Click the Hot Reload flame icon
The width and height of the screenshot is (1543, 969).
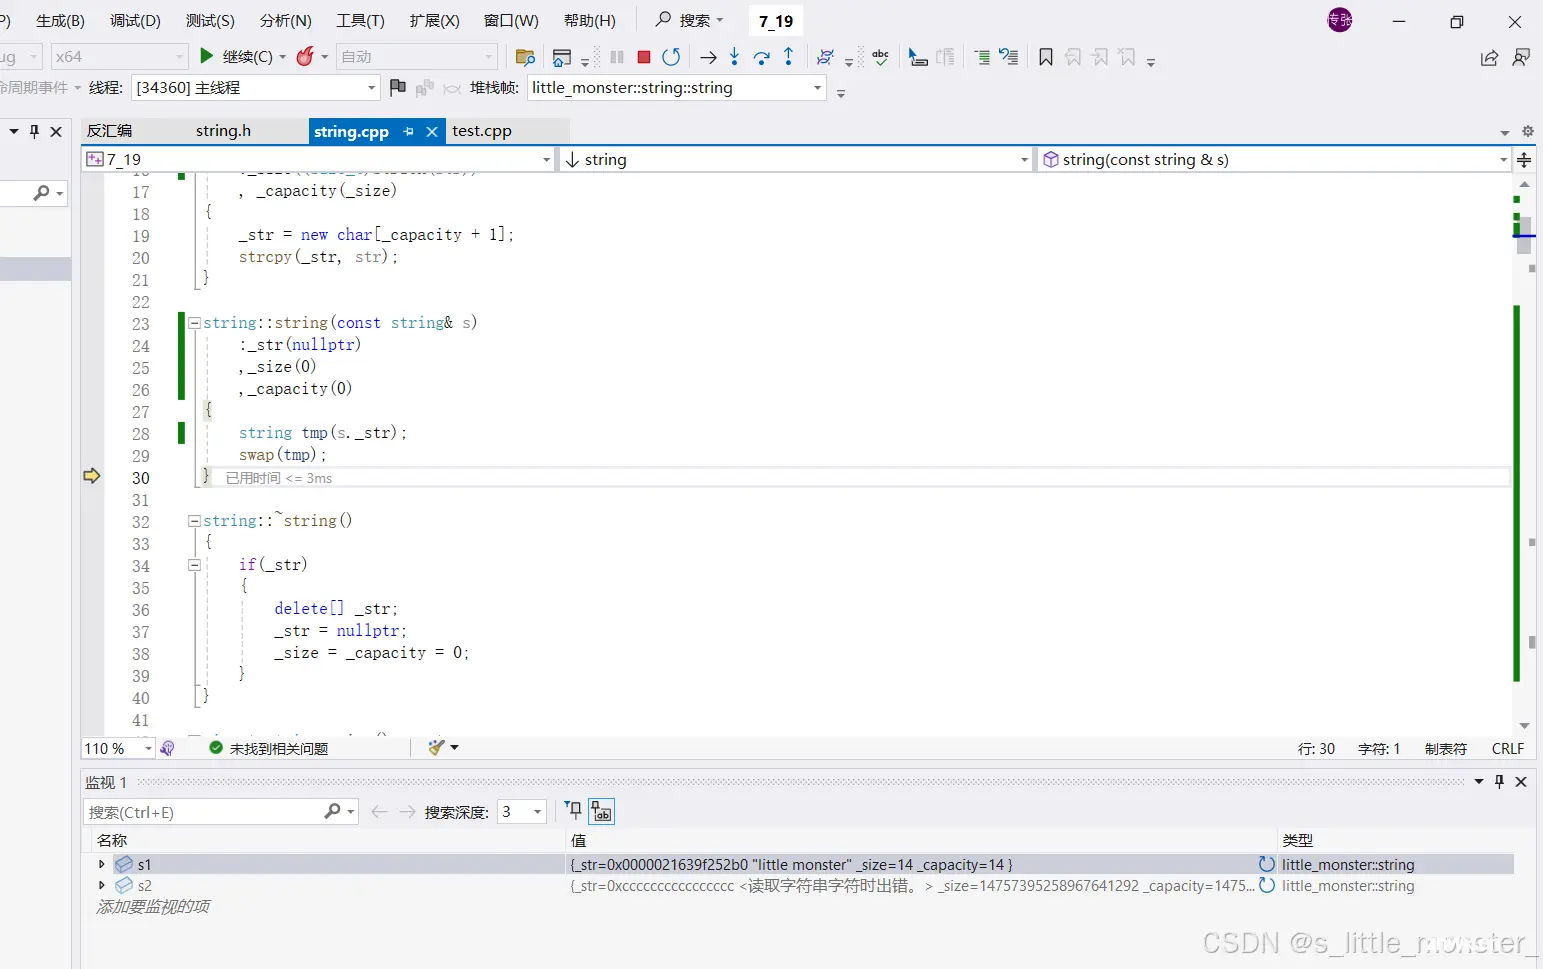[306, 57]
